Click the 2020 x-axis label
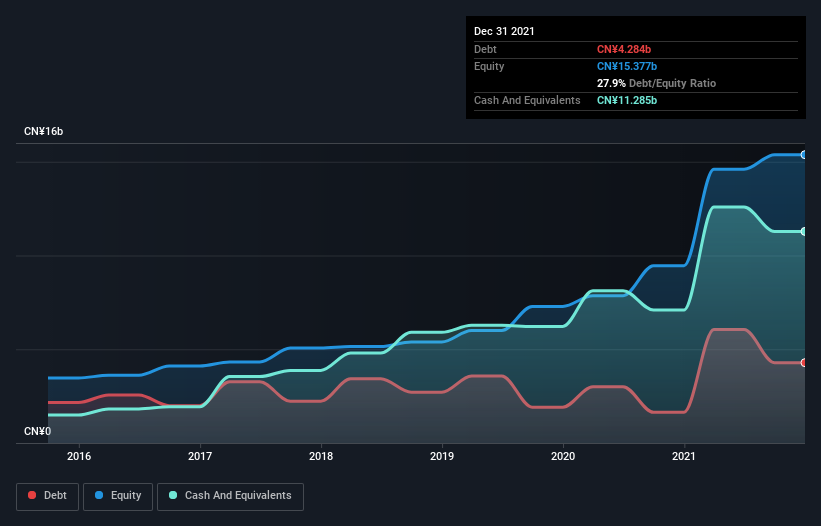Screen dimensions: 821x526 pos(563,456)
